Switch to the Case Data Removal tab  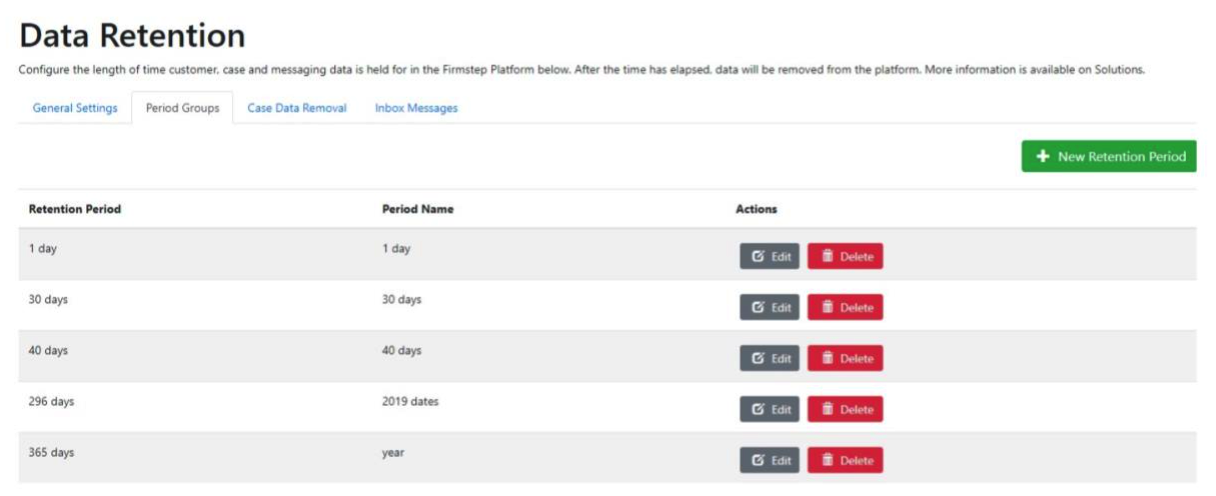point(297,108)
